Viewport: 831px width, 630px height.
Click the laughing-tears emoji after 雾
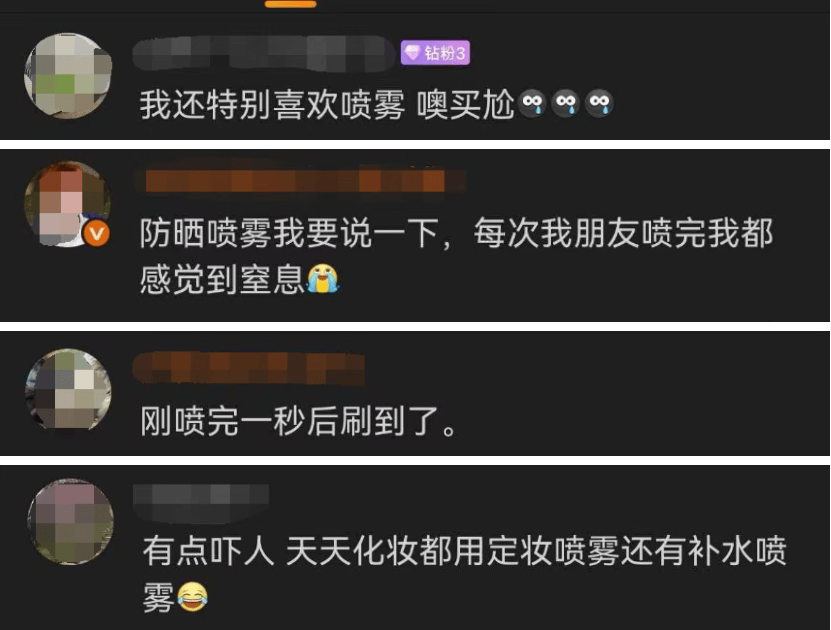coord(192,597)
